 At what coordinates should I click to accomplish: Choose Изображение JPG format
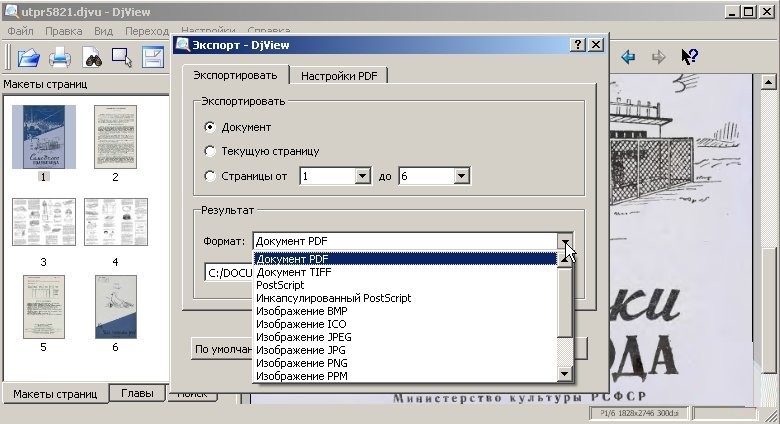405,350
